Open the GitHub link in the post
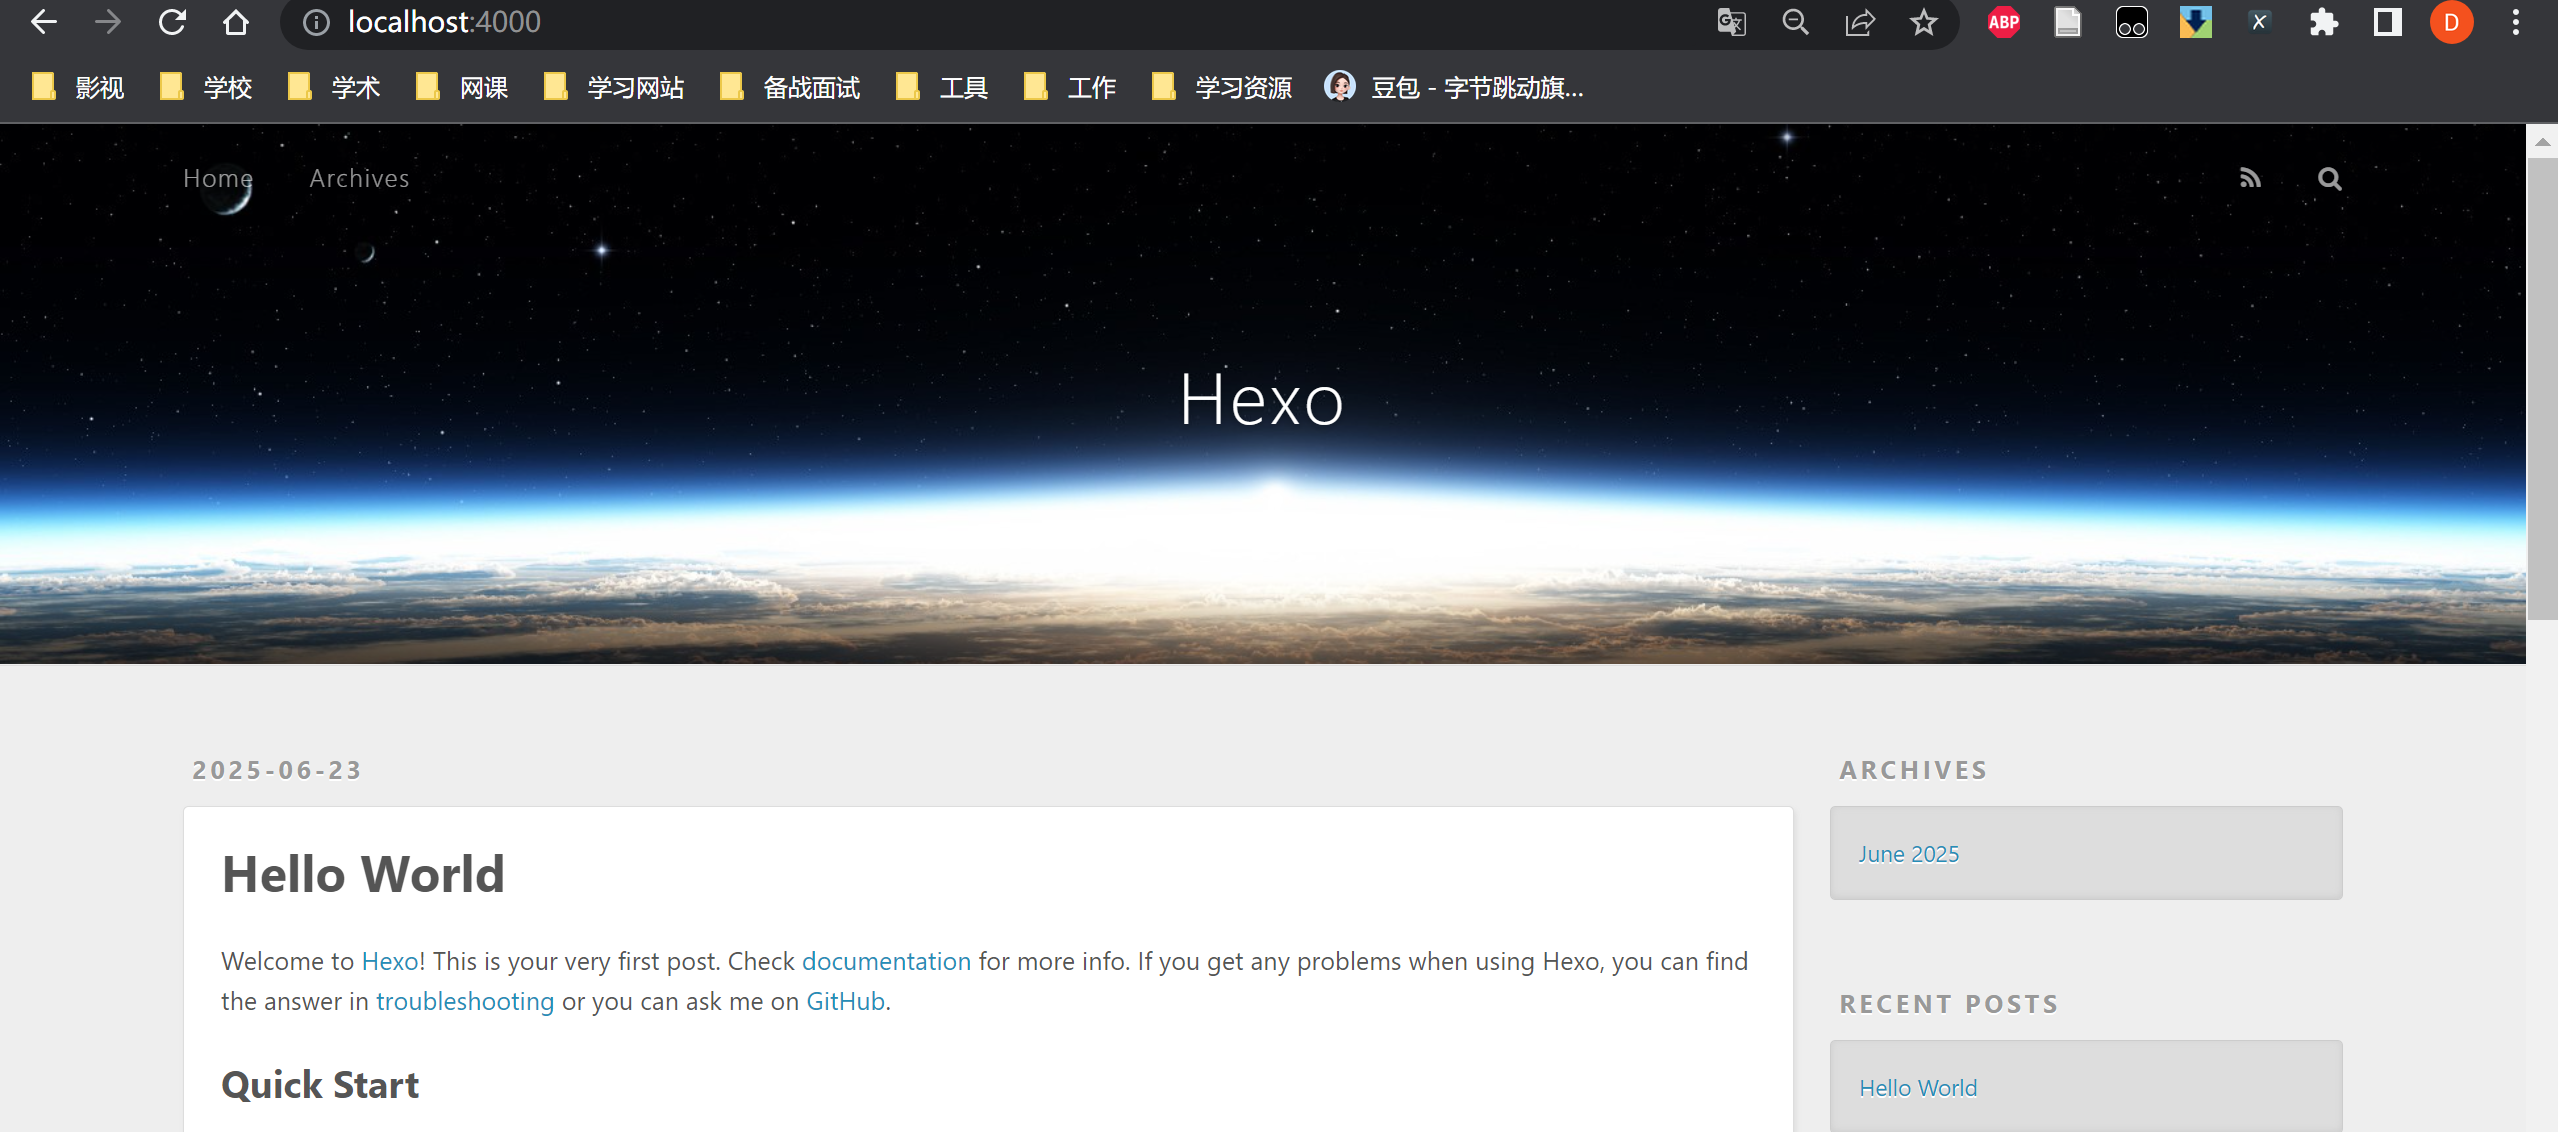 845,1001
